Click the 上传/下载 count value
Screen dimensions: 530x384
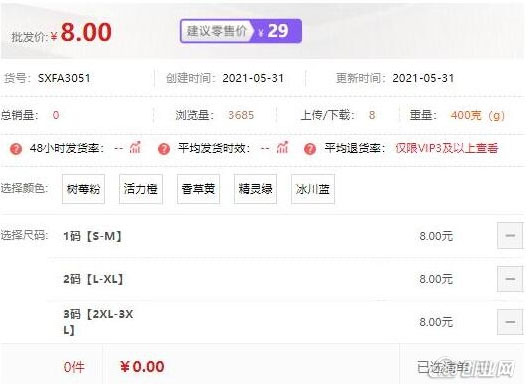(372, 115)
